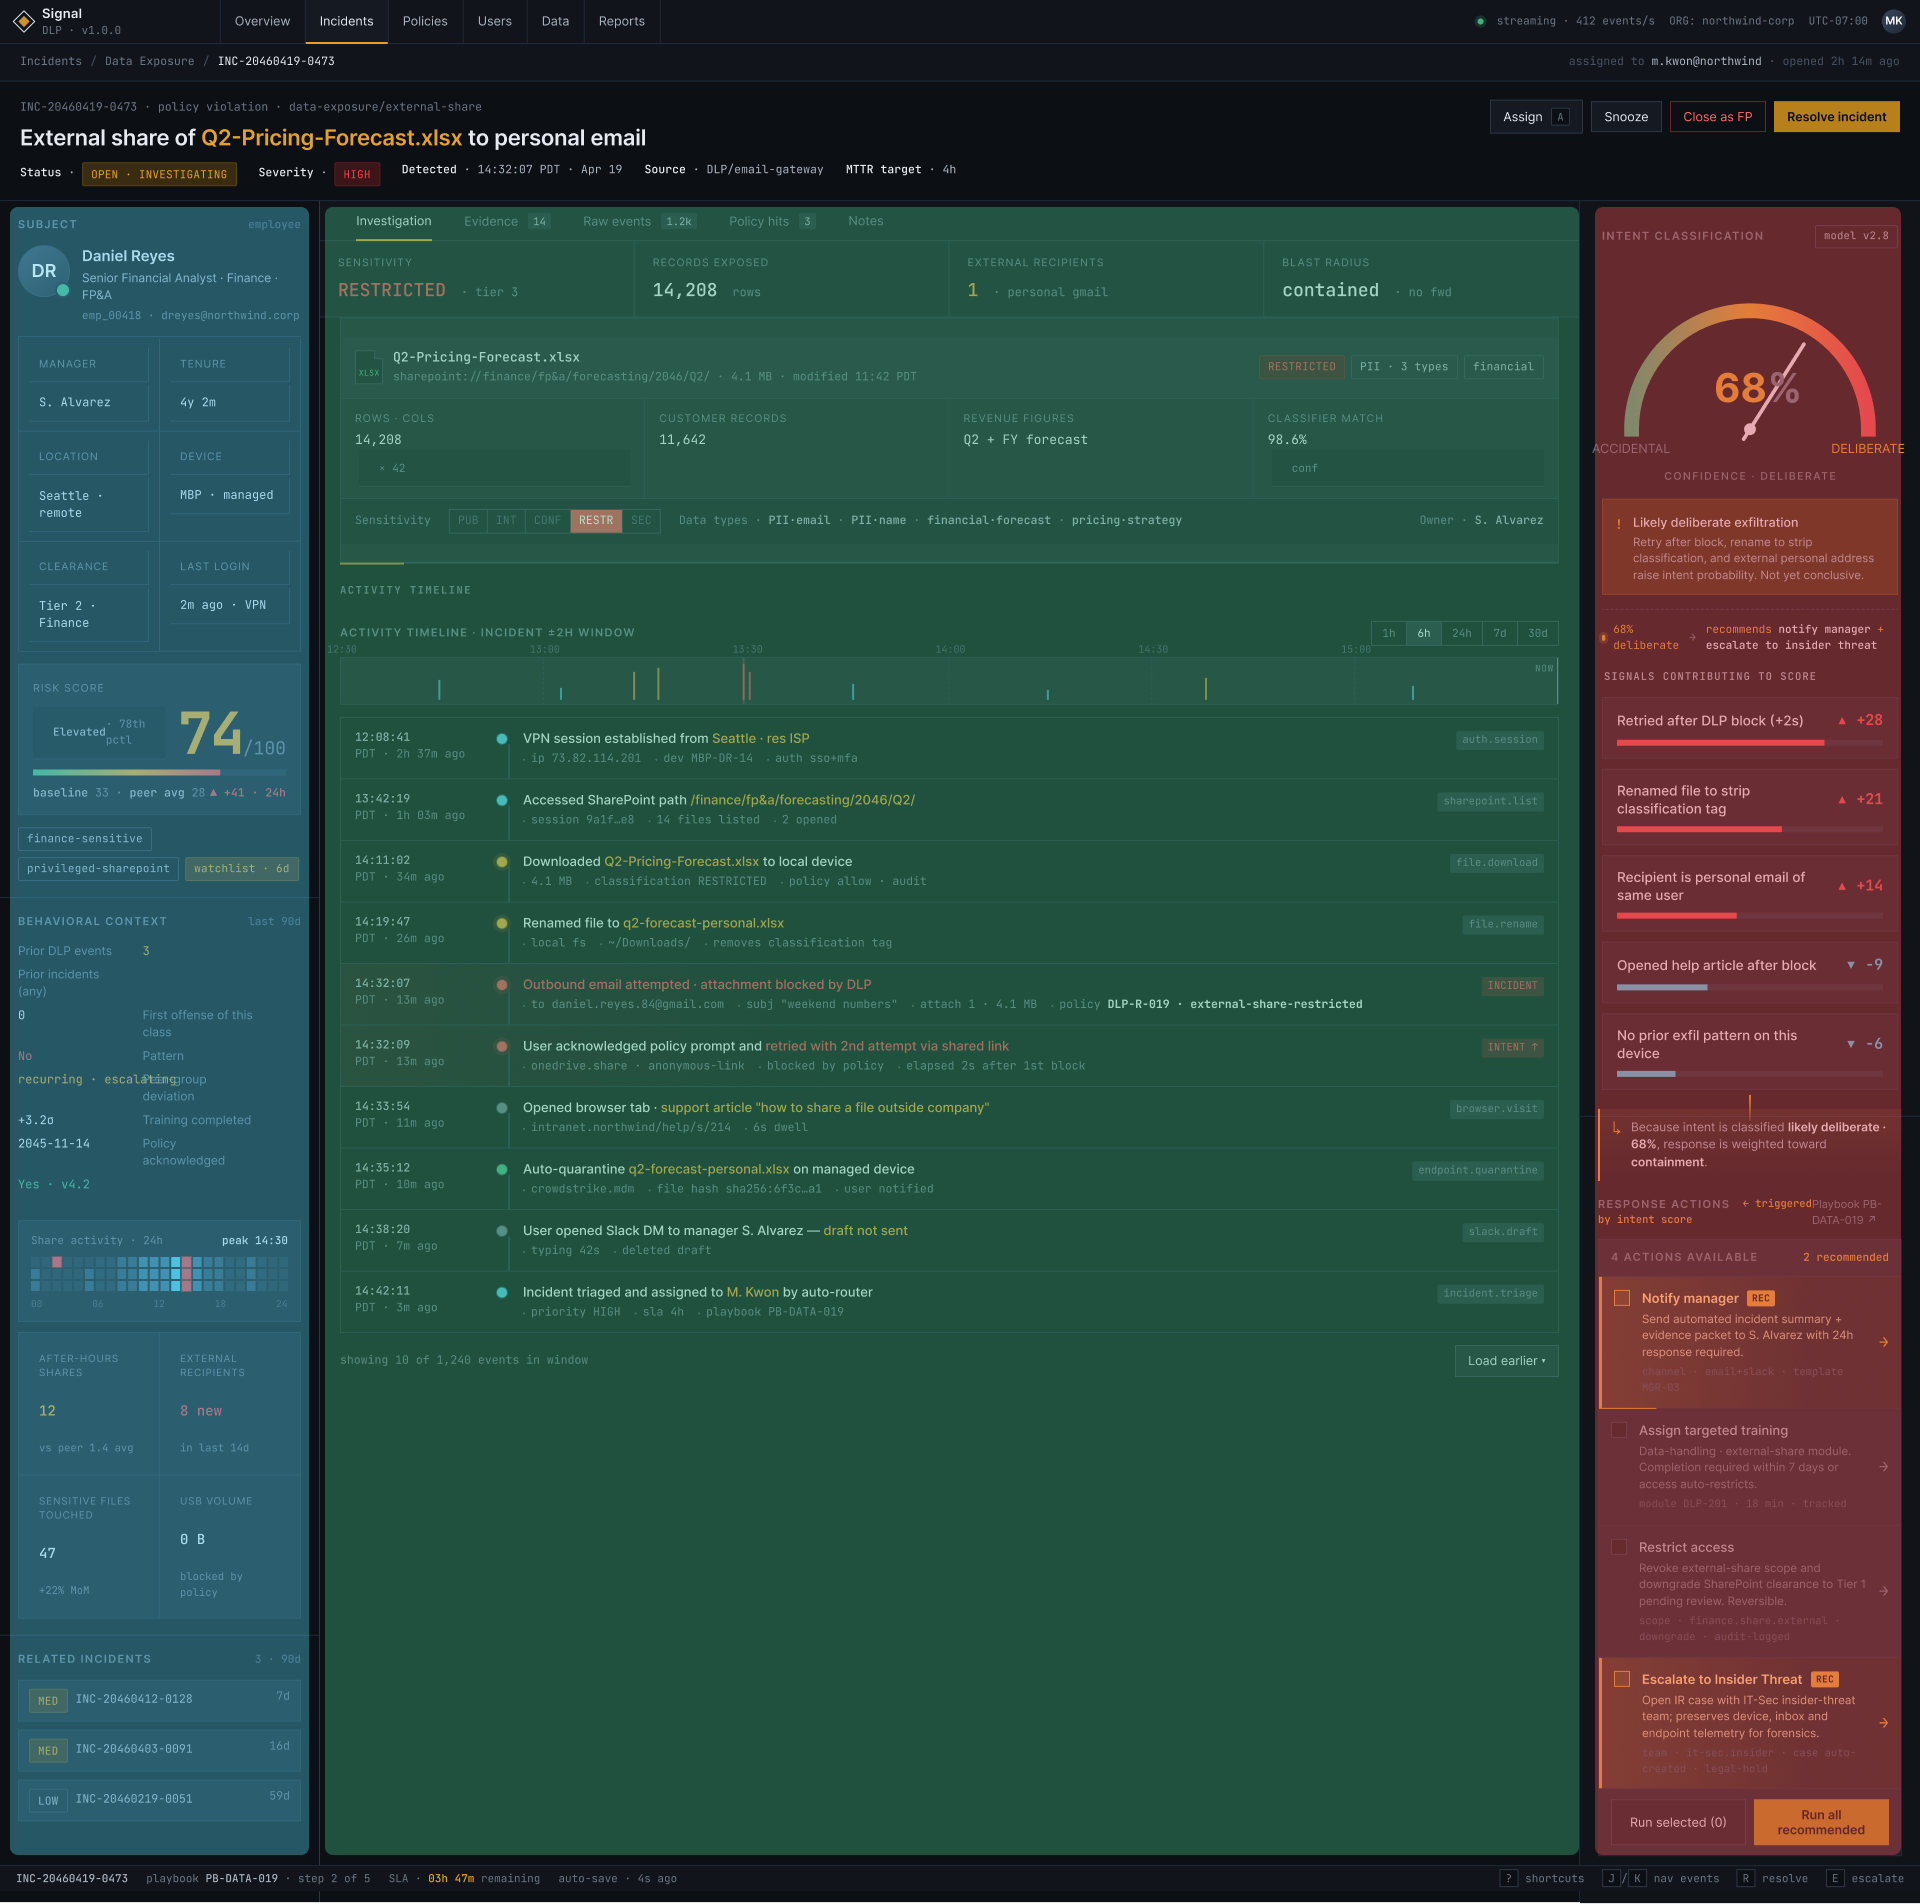The height and width of the screenshot is (1904, 1920).
Task: Select the RESTR sensitivity level
Action: tap(596, 521)
